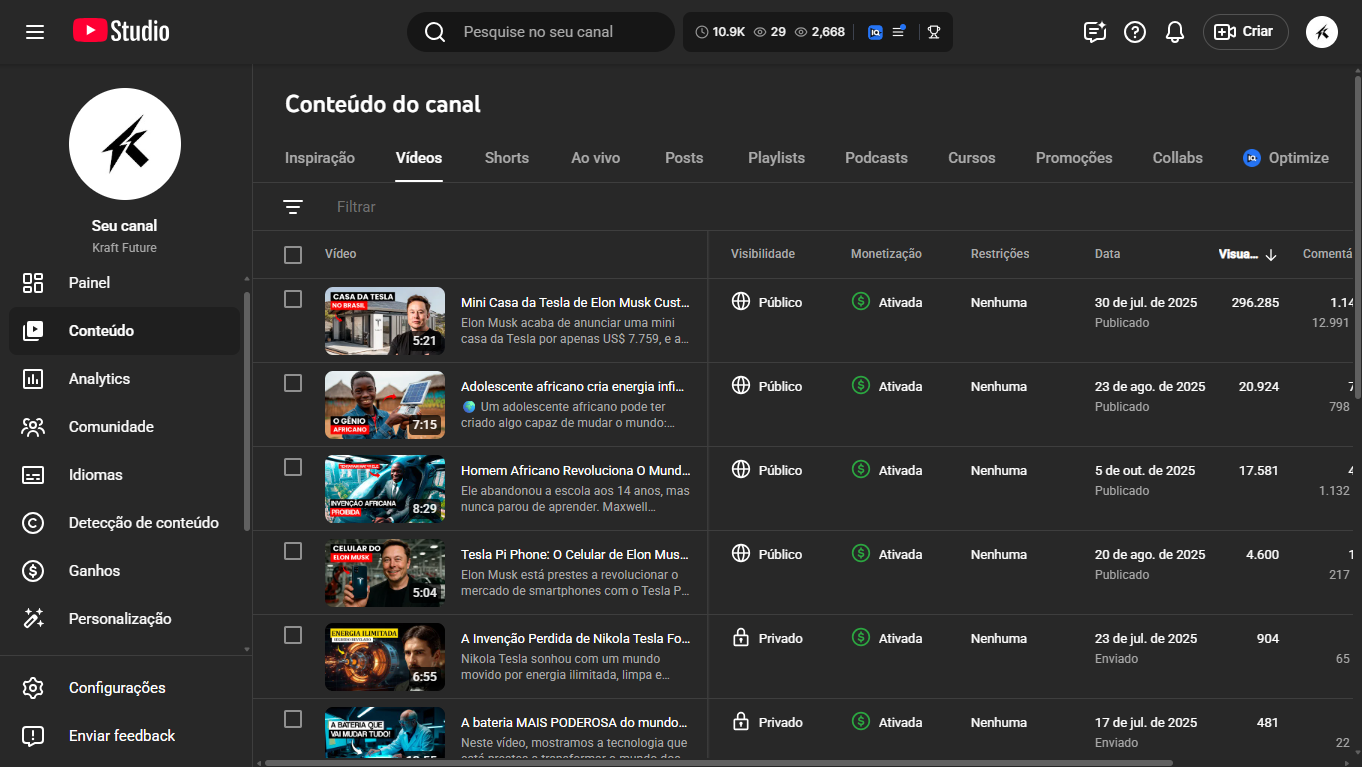Open the notifications bell
The height and width of the screenshot is (767, 1362).
pos(1175,32)
